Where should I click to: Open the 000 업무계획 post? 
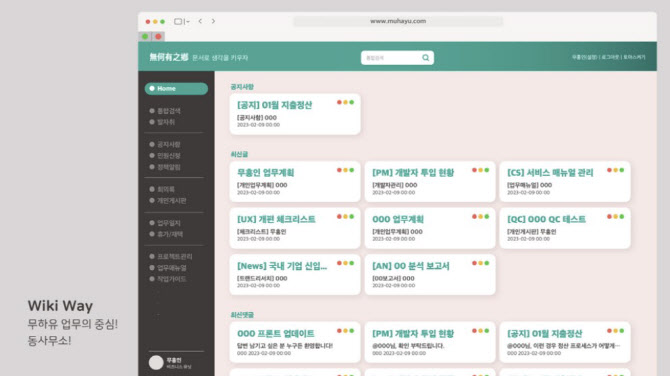[430, 228]
